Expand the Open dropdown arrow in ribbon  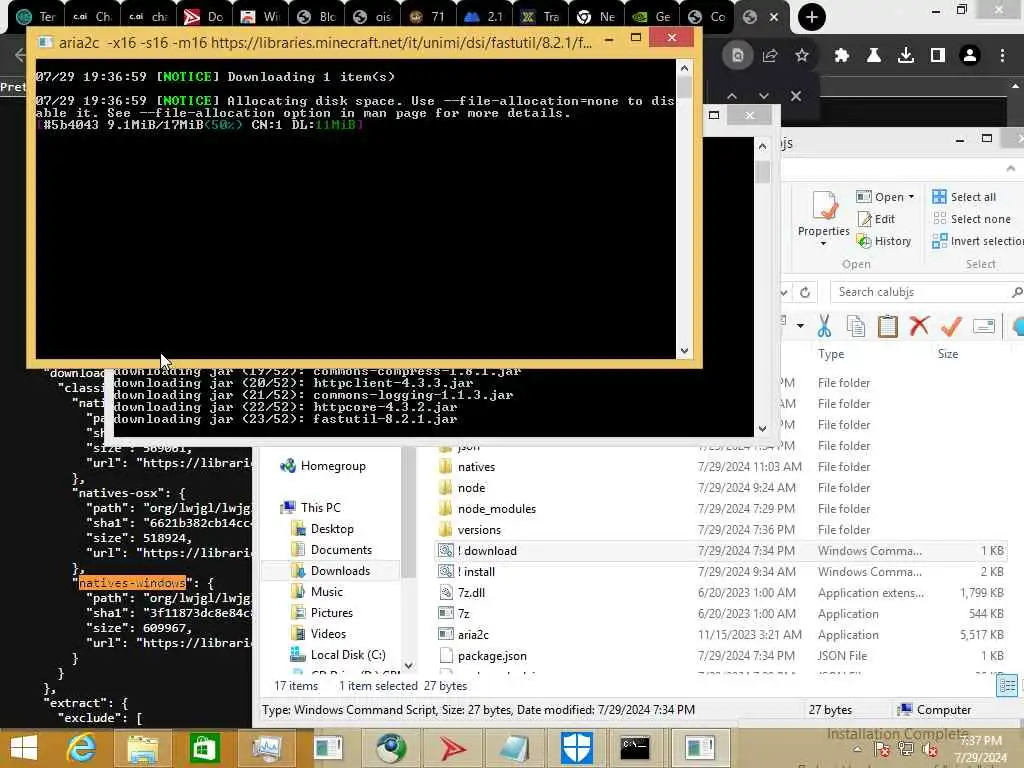pyautogui.click(x=911, y=197)
